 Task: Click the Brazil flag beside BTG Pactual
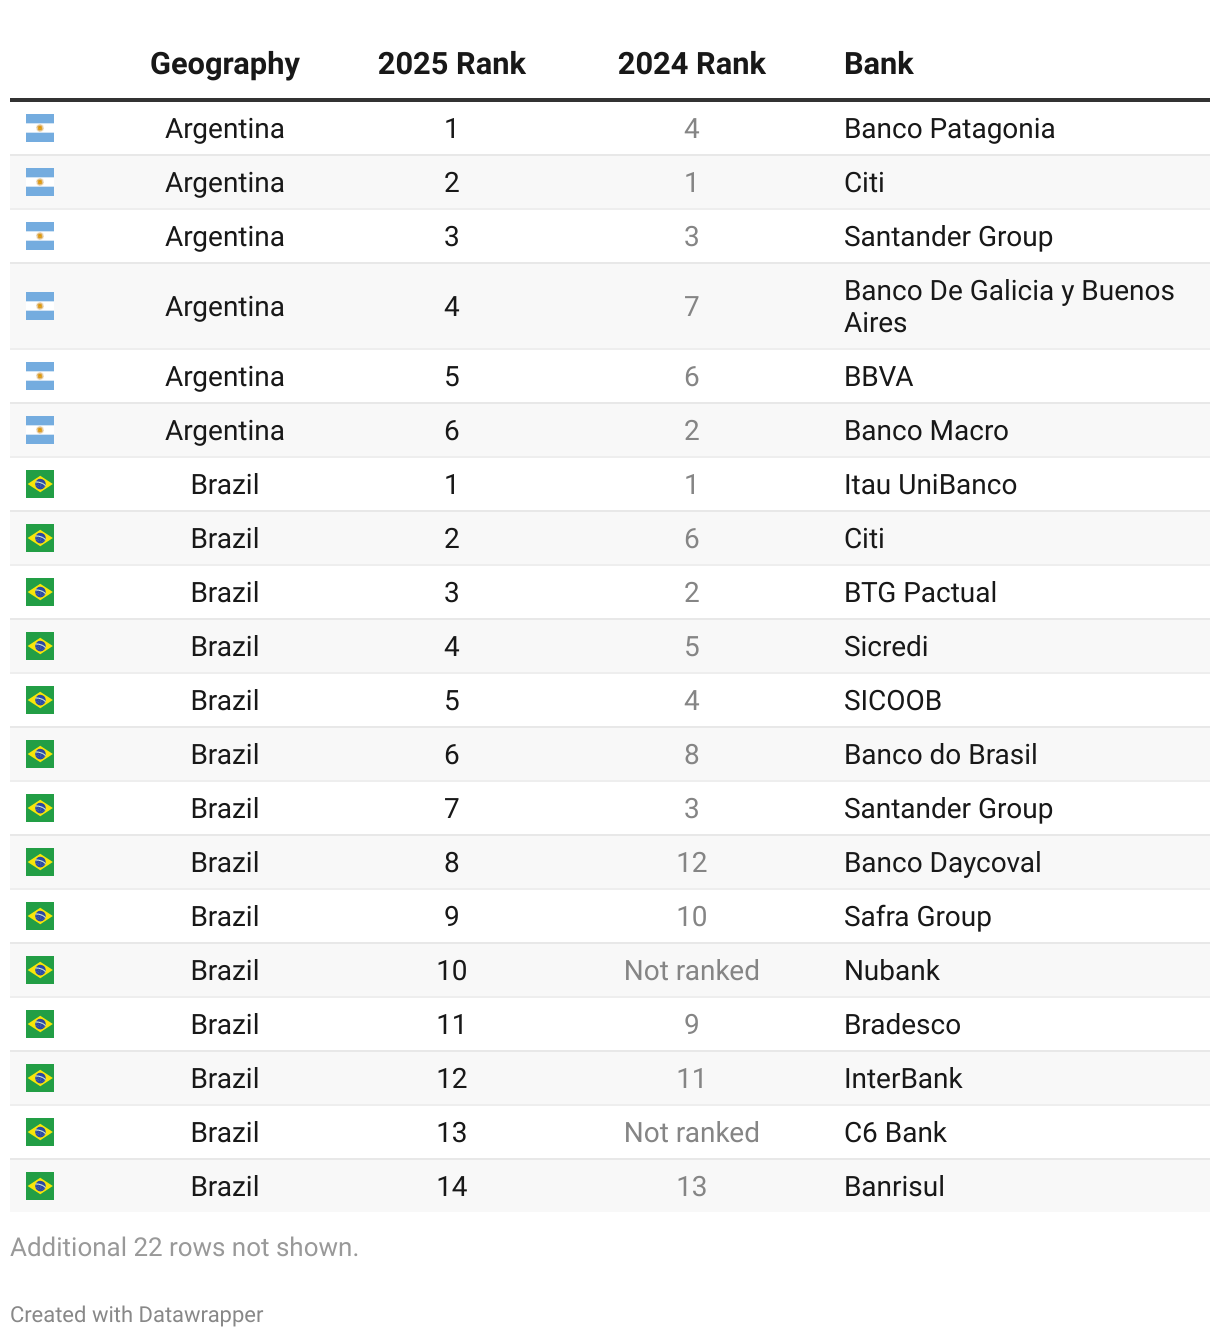click(40, 592)
